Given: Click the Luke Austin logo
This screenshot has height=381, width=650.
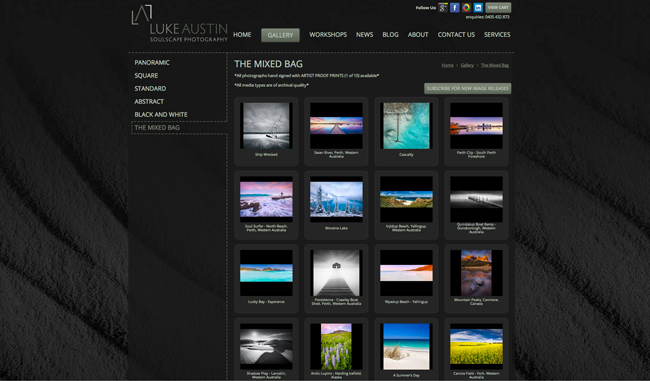Looking at the screenshot, I should (179, 24).
